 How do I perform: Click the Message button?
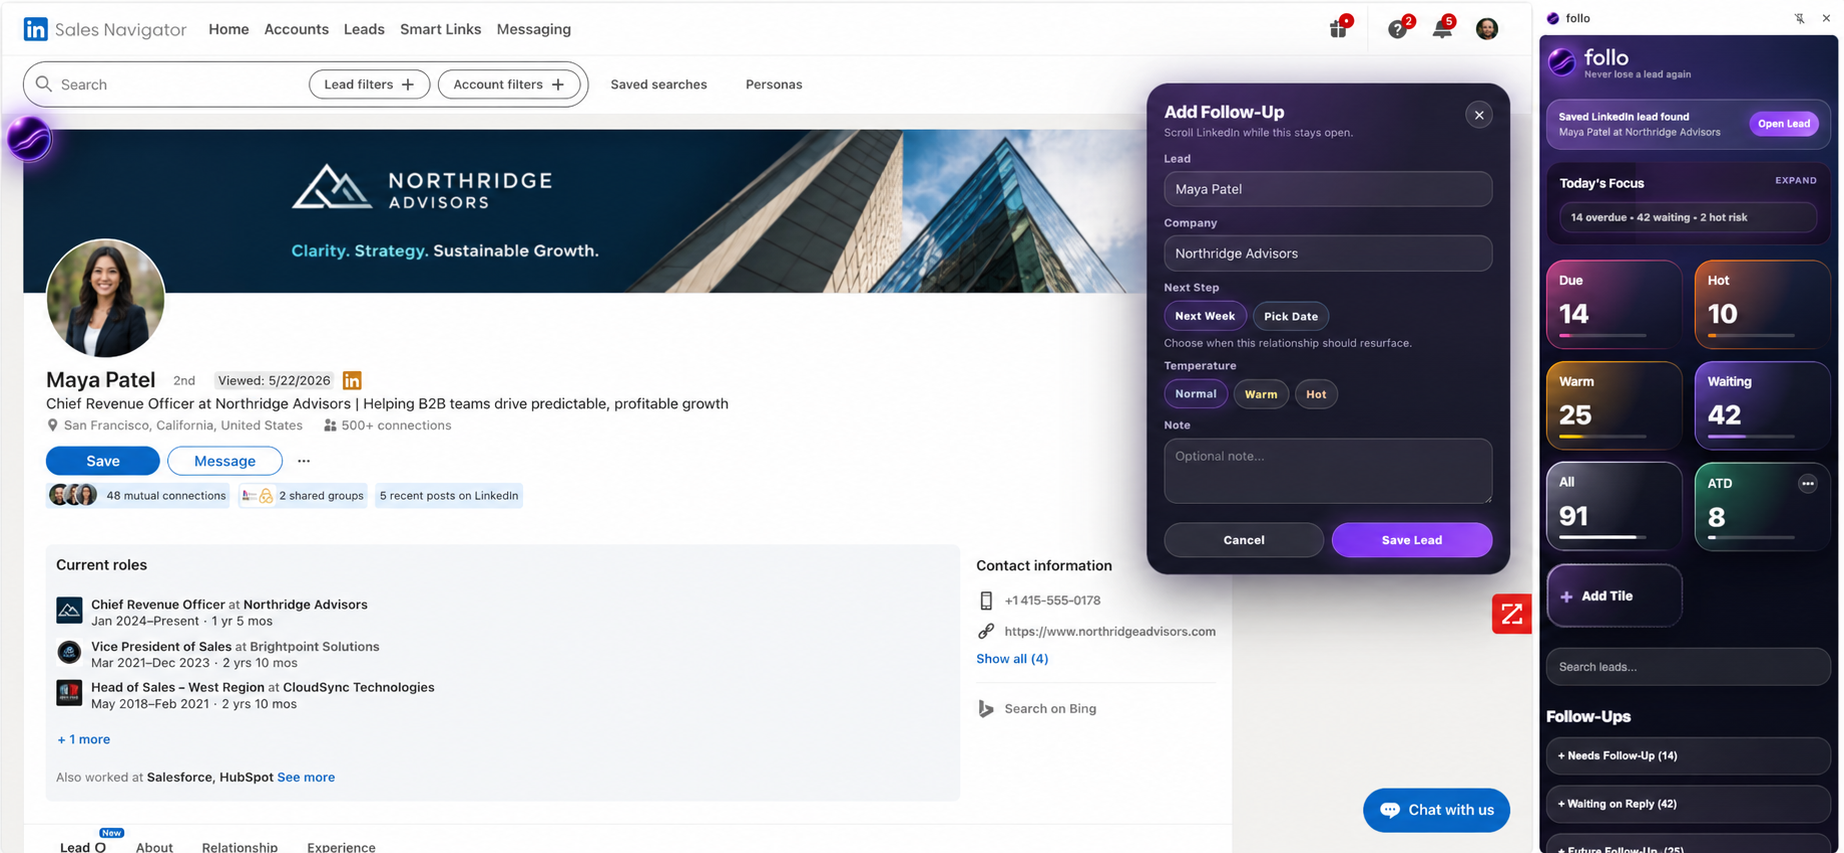tap(225, 461)
